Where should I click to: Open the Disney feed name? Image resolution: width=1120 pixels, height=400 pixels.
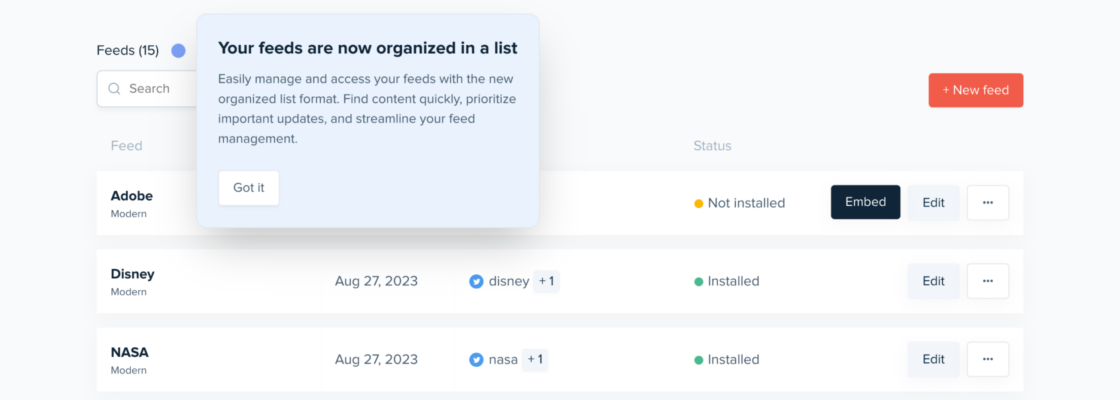pos(132,274)
